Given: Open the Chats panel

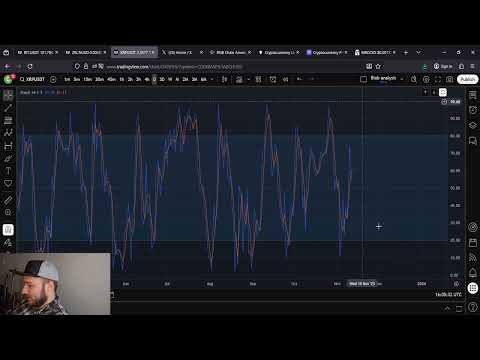Looking at the screenshot, I should coord(473,141).
